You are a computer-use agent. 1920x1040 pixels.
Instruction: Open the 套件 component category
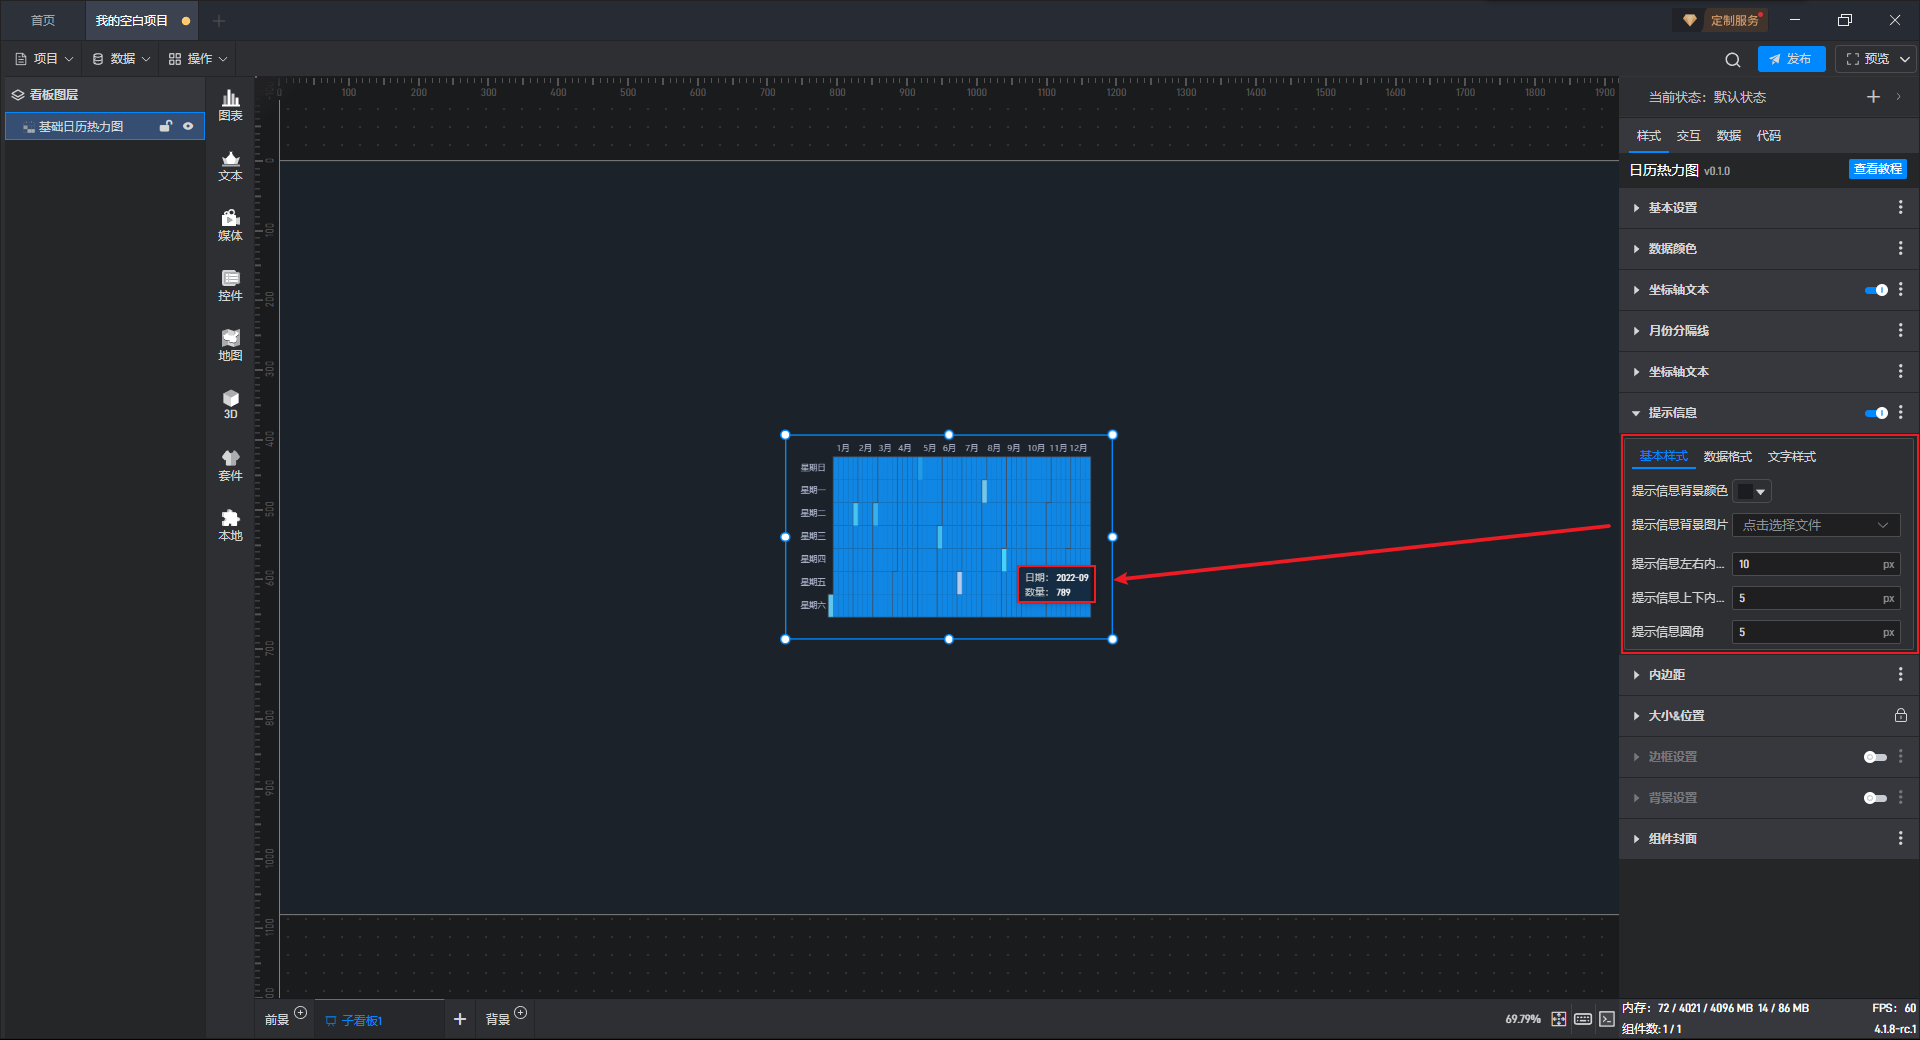click(230, 465)
